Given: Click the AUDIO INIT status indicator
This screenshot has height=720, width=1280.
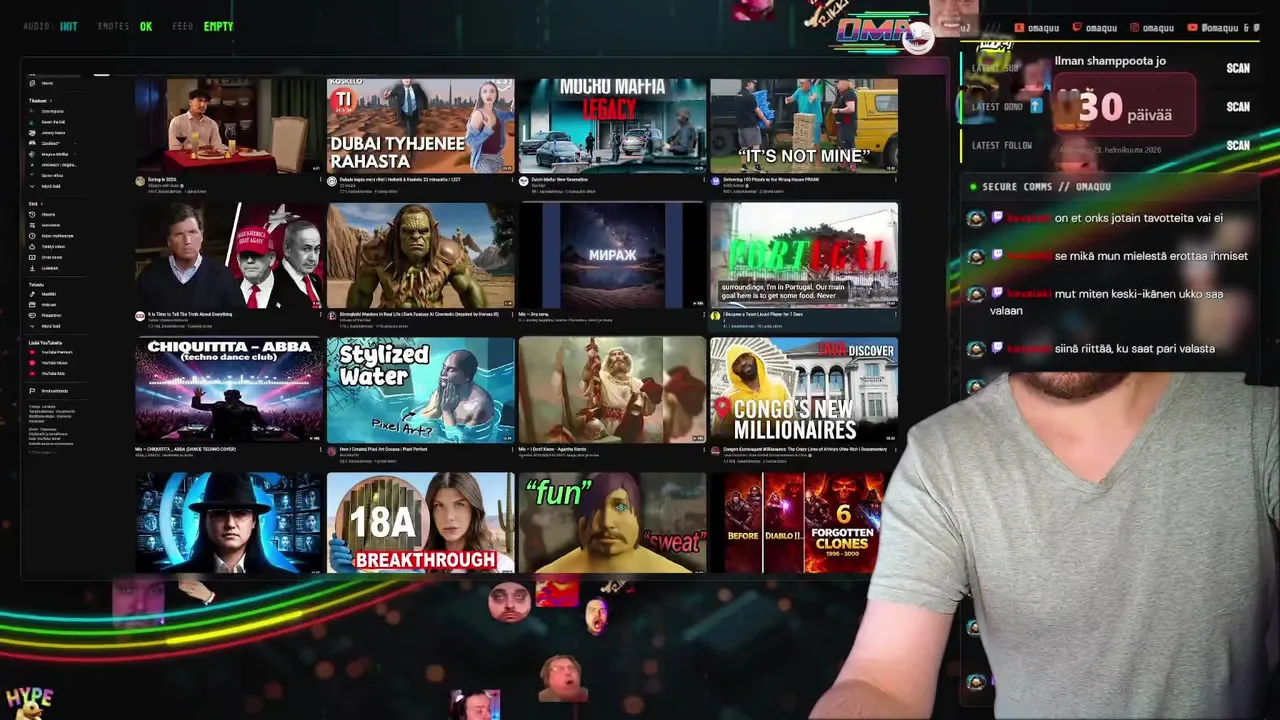Looking at the screenshot, I should point(50,27).
